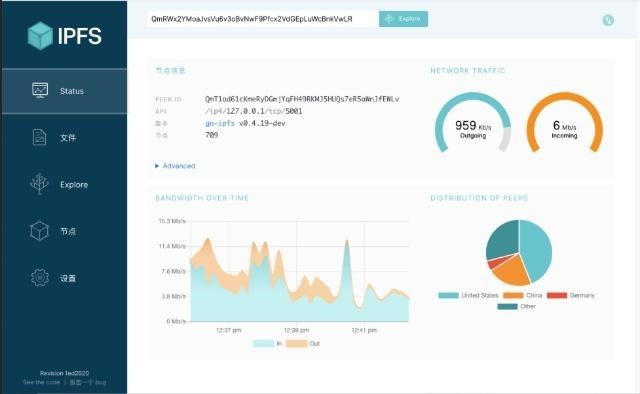Open the See the code link

coord(41,383)
